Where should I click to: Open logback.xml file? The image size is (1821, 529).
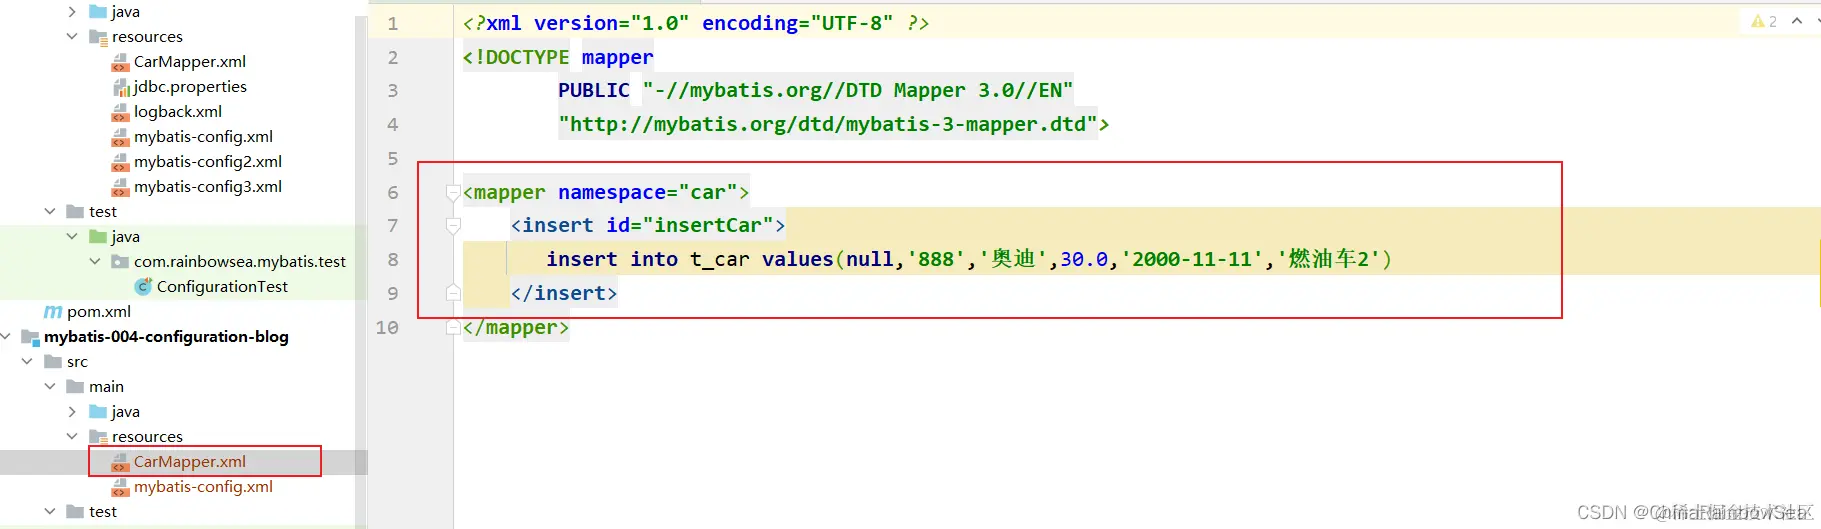click(x=178, y=112)
